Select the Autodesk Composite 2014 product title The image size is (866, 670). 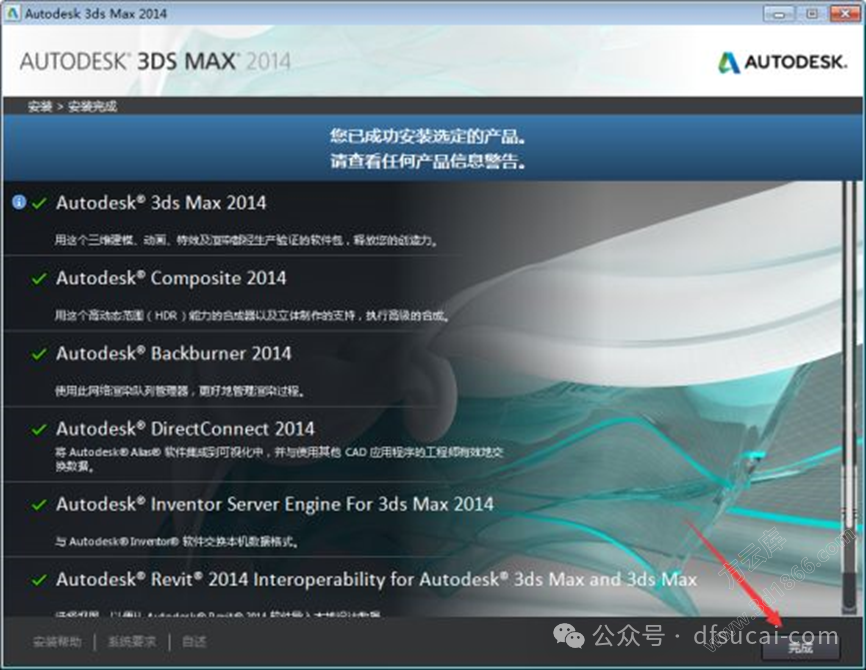pyautogui.click(x=171, y=278)
